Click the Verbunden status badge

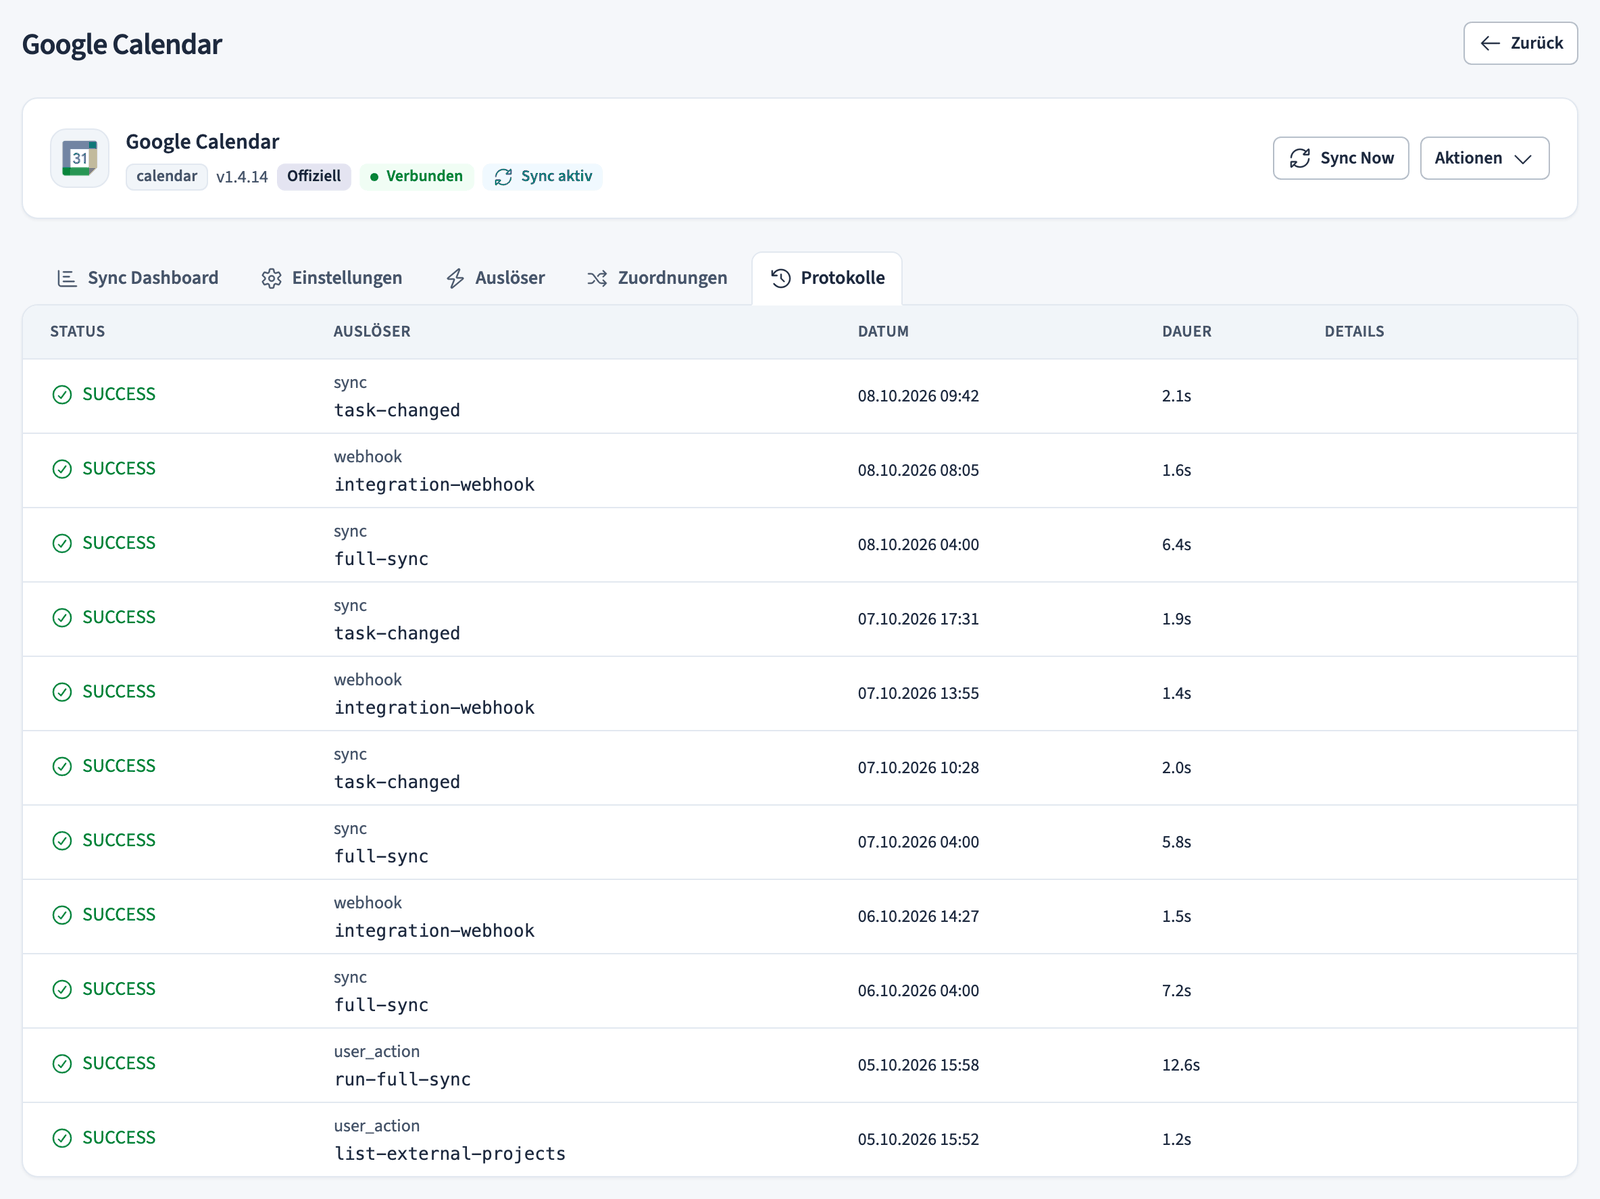pos(416,177)
